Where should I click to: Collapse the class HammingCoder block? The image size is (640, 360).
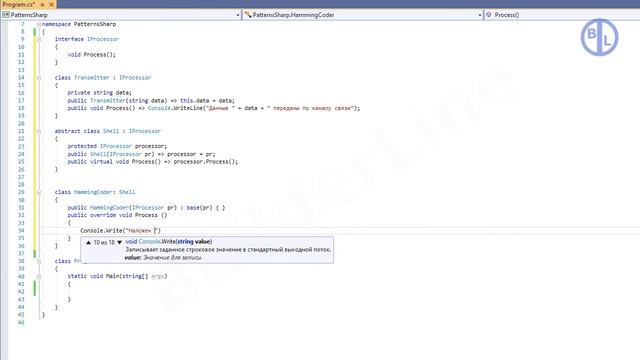[x=39, y=192]
